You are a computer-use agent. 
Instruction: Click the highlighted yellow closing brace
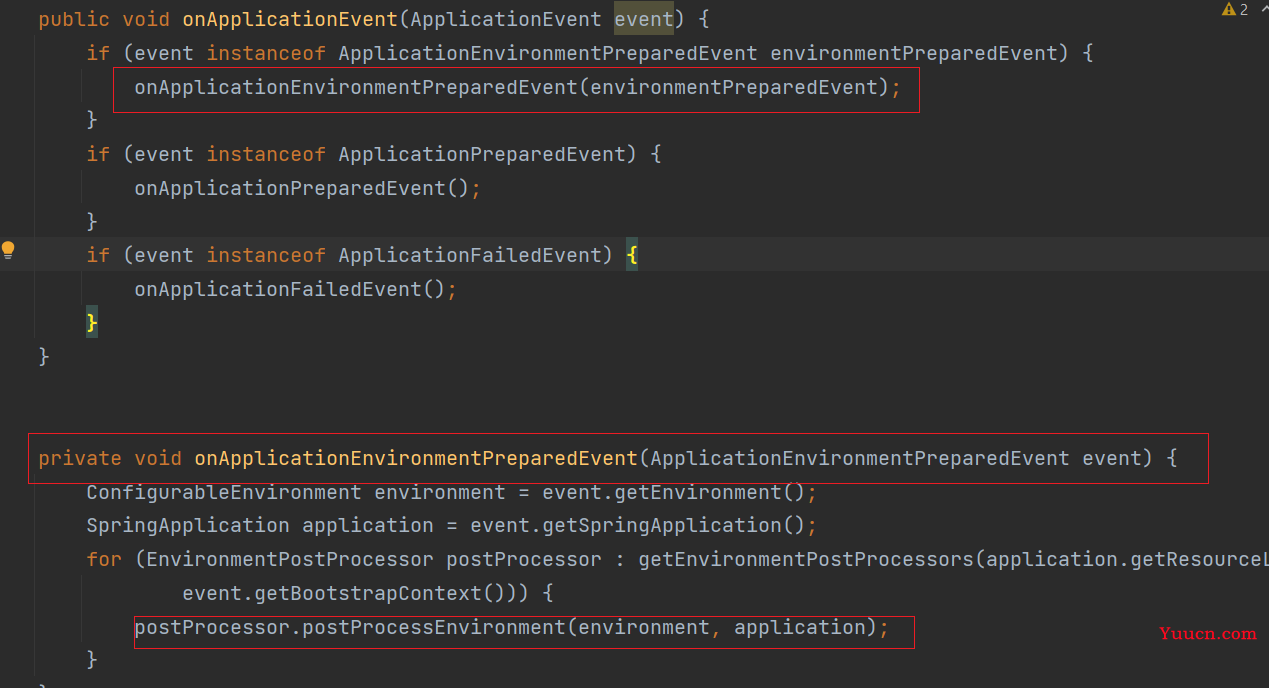click(x=92, y=322)
